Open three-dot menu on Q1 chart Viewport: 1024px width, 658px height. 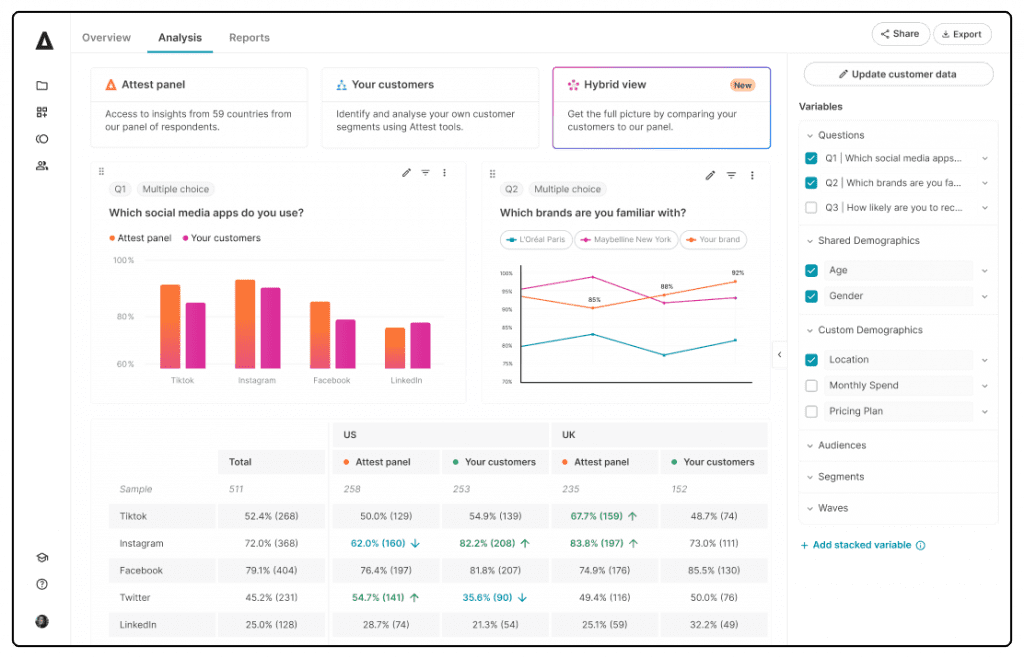444,173
